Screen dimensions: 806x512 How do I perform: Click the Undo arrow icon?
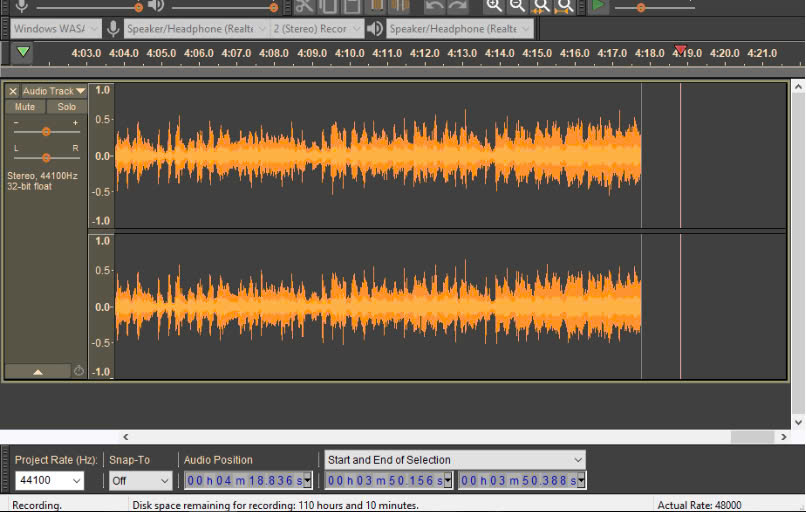435,6
